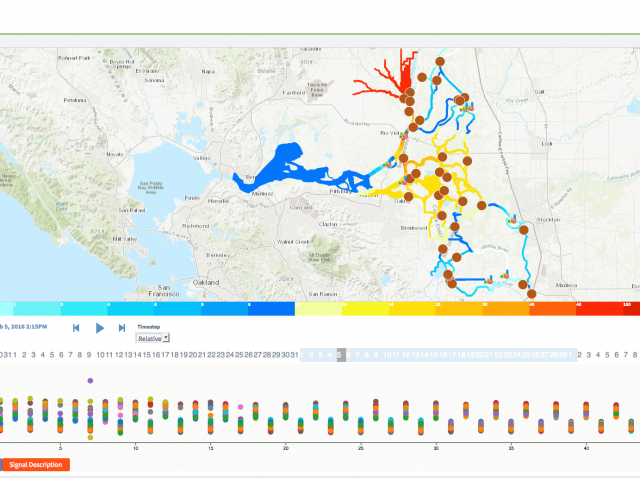The width and height of the screenshot is (640, 480).
Task: Click the 'Napa' map label
Action: coord(208,71)
